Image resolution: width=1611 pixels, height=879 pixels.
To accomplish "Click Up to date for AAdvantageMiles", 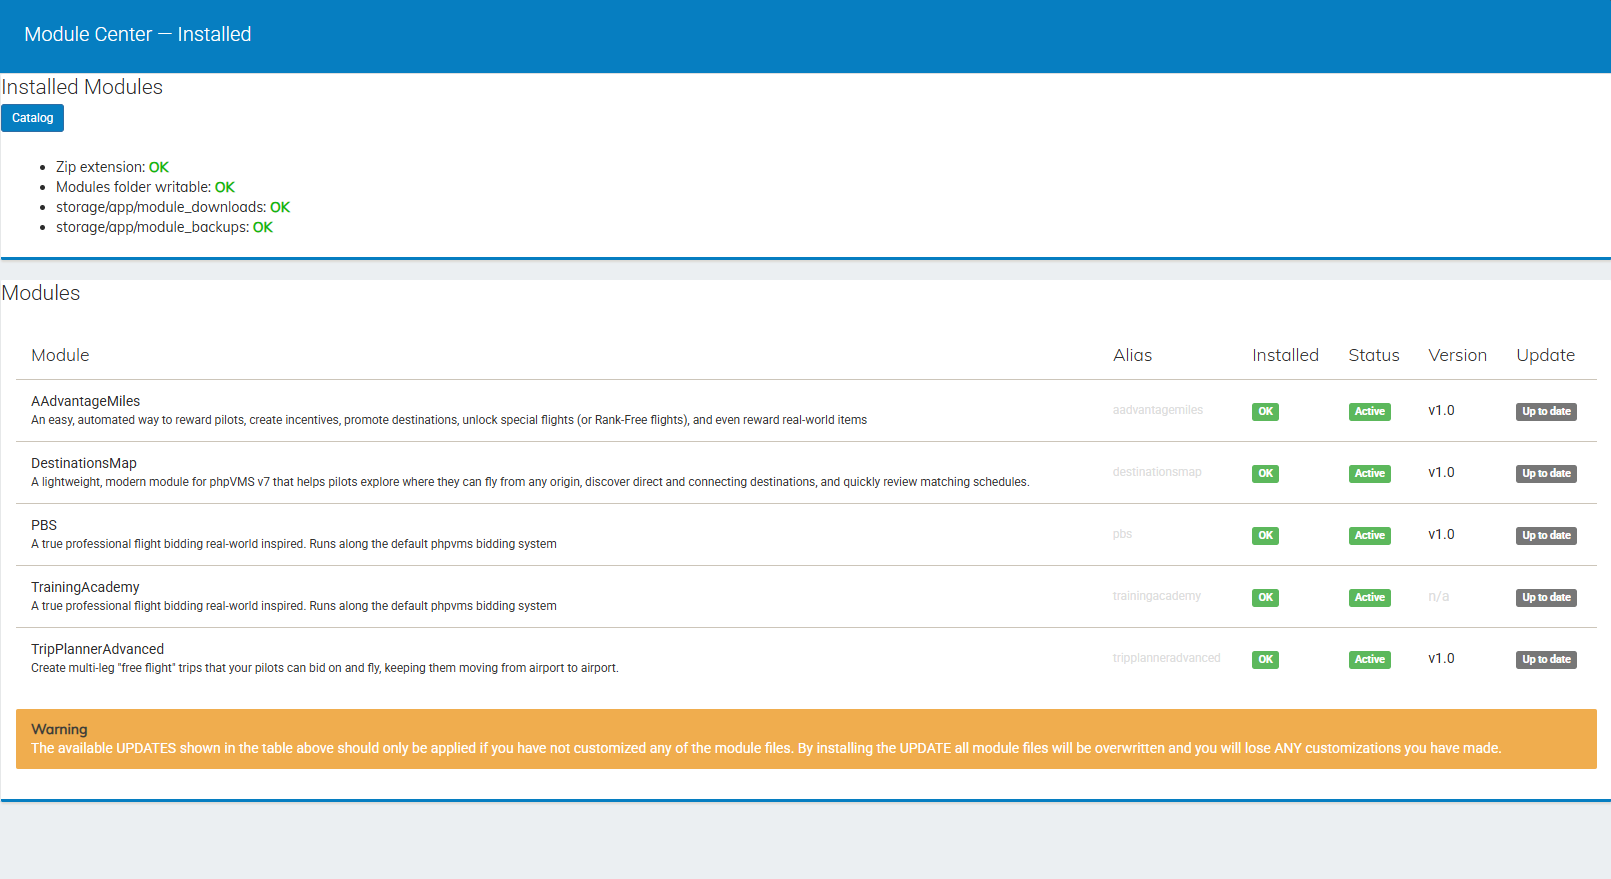I will (x=1545, y=412).
